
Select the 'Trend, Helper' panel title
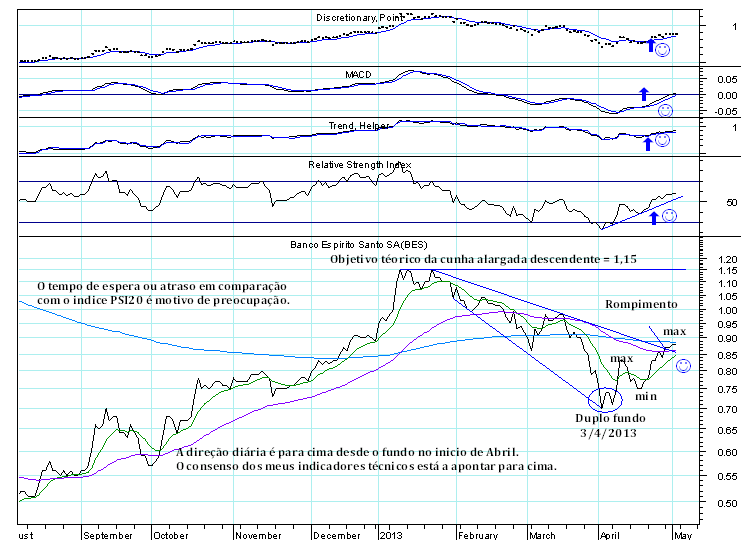(x=359, y=126)
